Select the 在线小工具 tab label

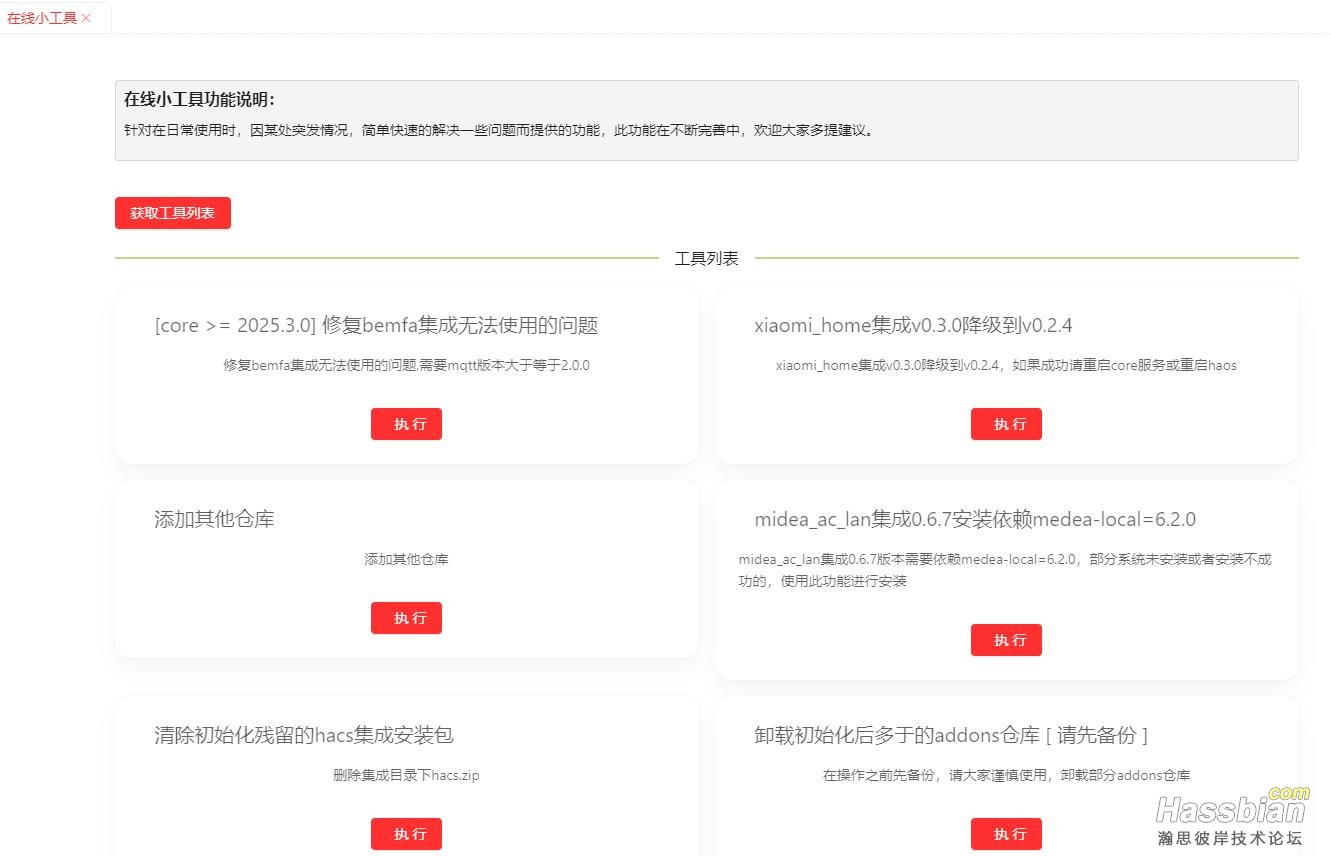pyautogui.click(x=42, y=18)
